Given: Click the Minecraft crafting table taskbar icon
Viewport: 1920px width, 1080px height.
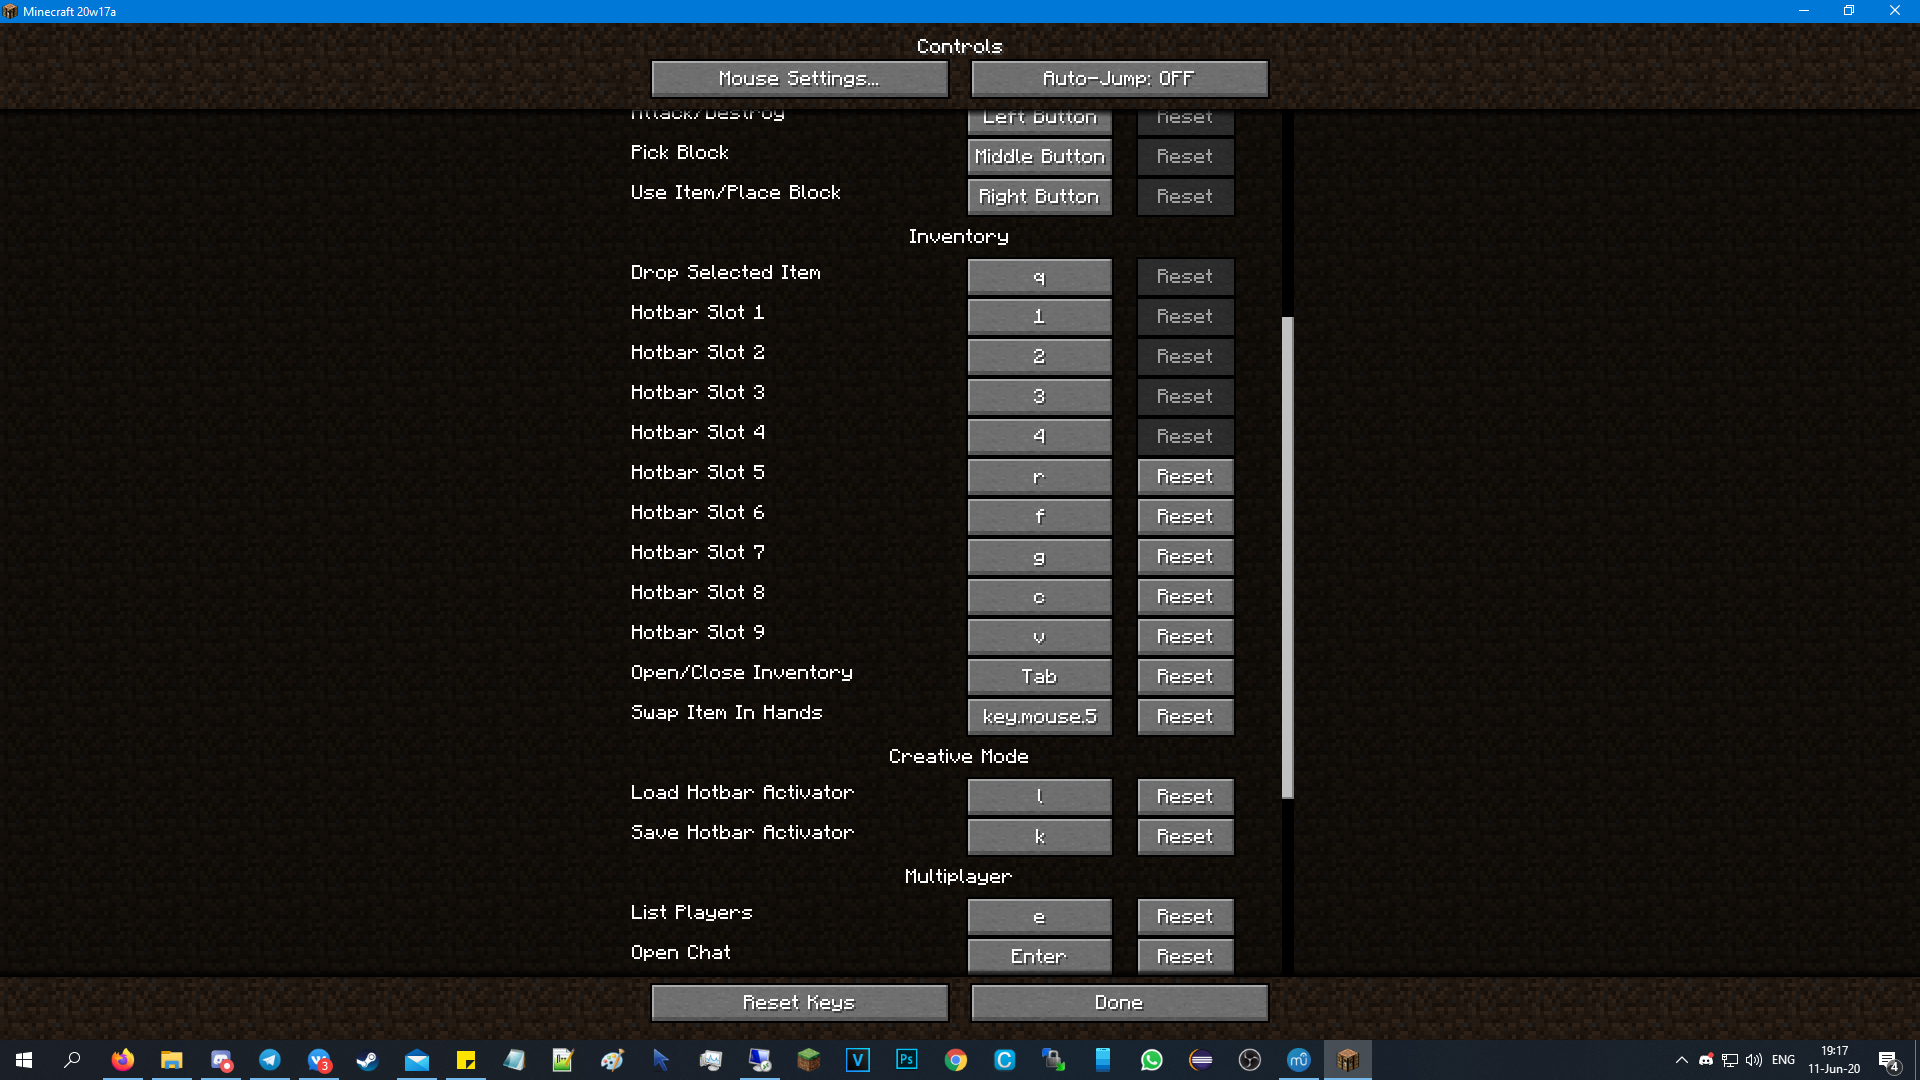Looking at the screenshot, I should tap(1347, 1060).
